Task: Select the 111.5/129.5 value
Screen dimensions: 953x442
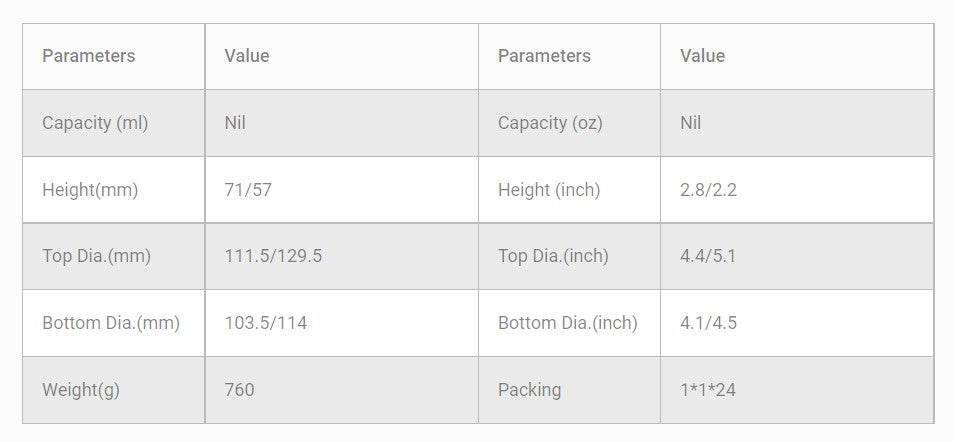Action: point(273,256)
